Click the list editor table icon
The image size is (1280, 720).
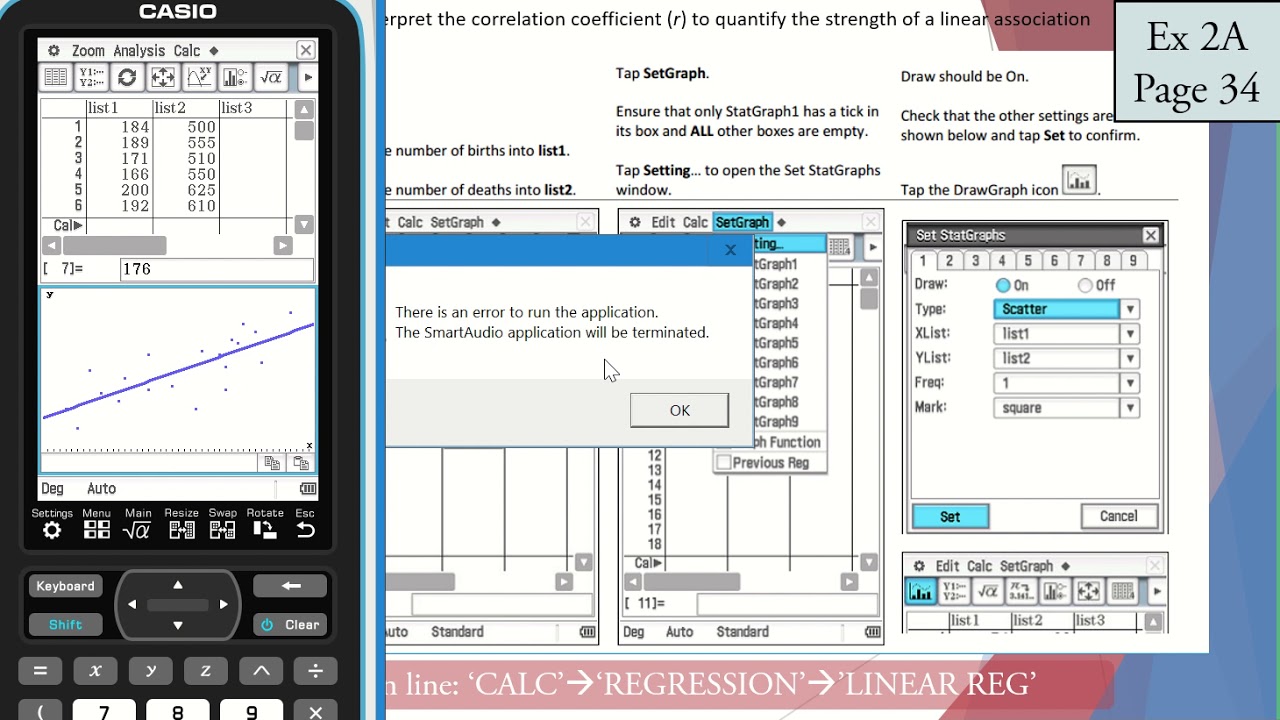point(56,77)
